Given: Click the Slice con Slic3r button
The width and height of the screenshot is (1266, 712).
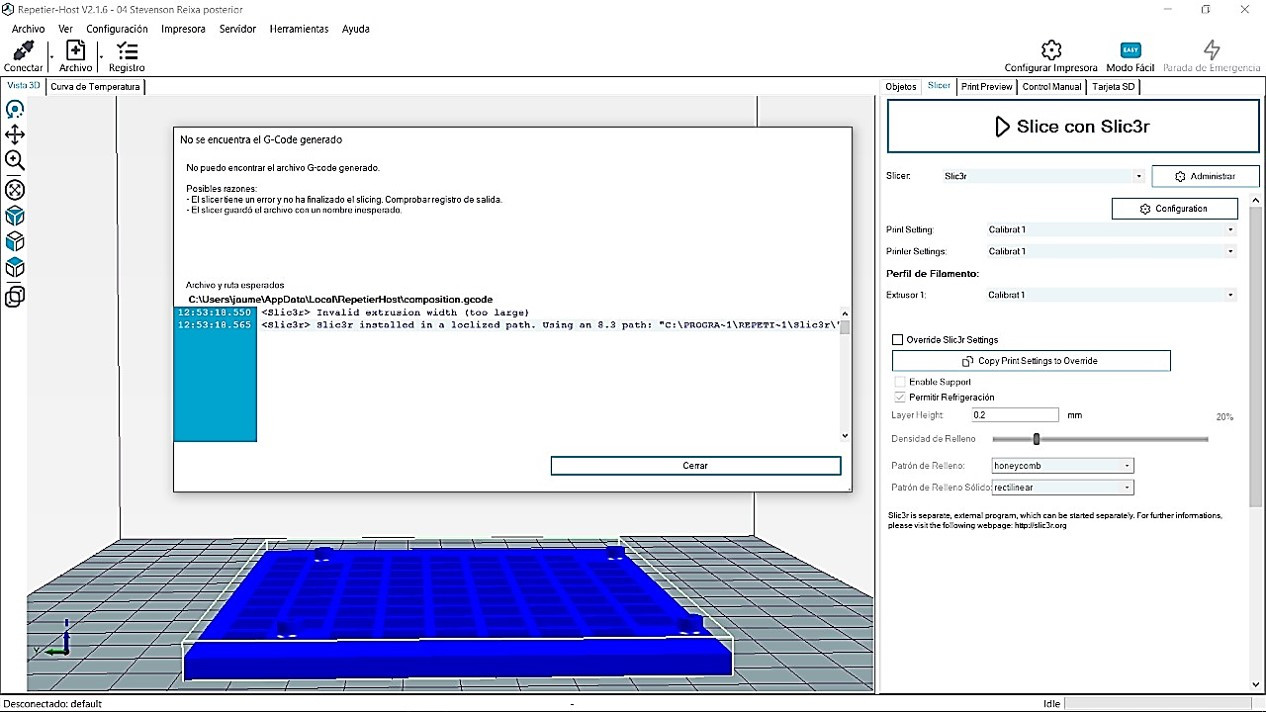Looking at the screenshot, I should (x=1072, y=127).
